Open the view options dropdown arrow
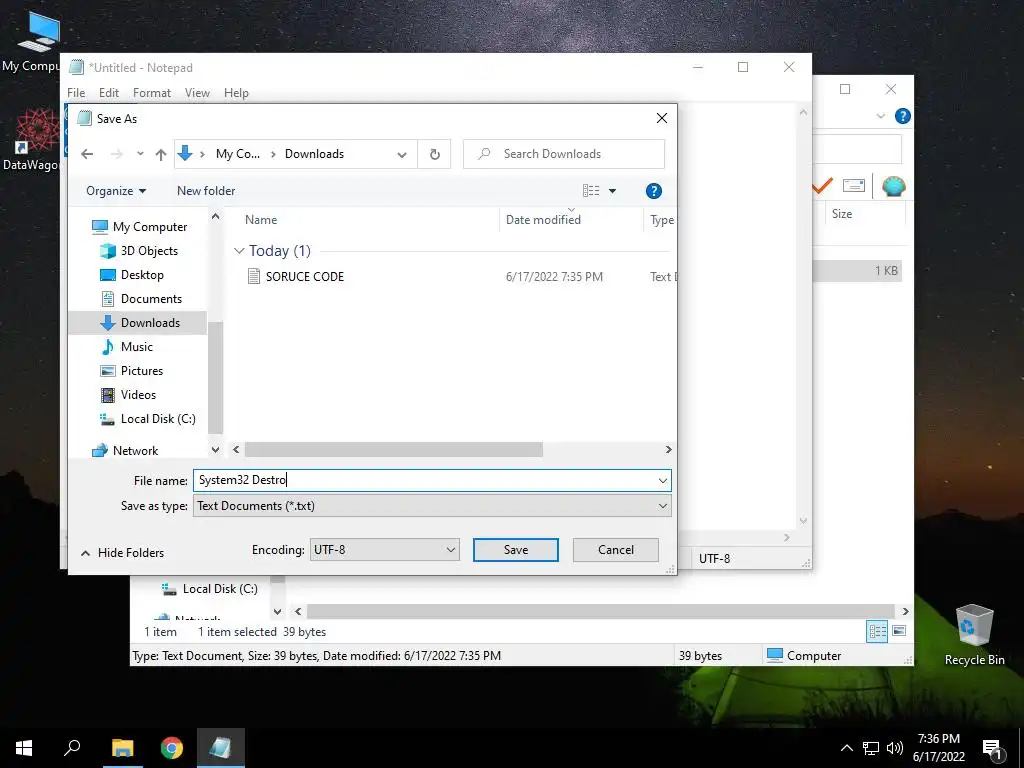The height and width of the screenshot is (768, 1024). (613, 191)
